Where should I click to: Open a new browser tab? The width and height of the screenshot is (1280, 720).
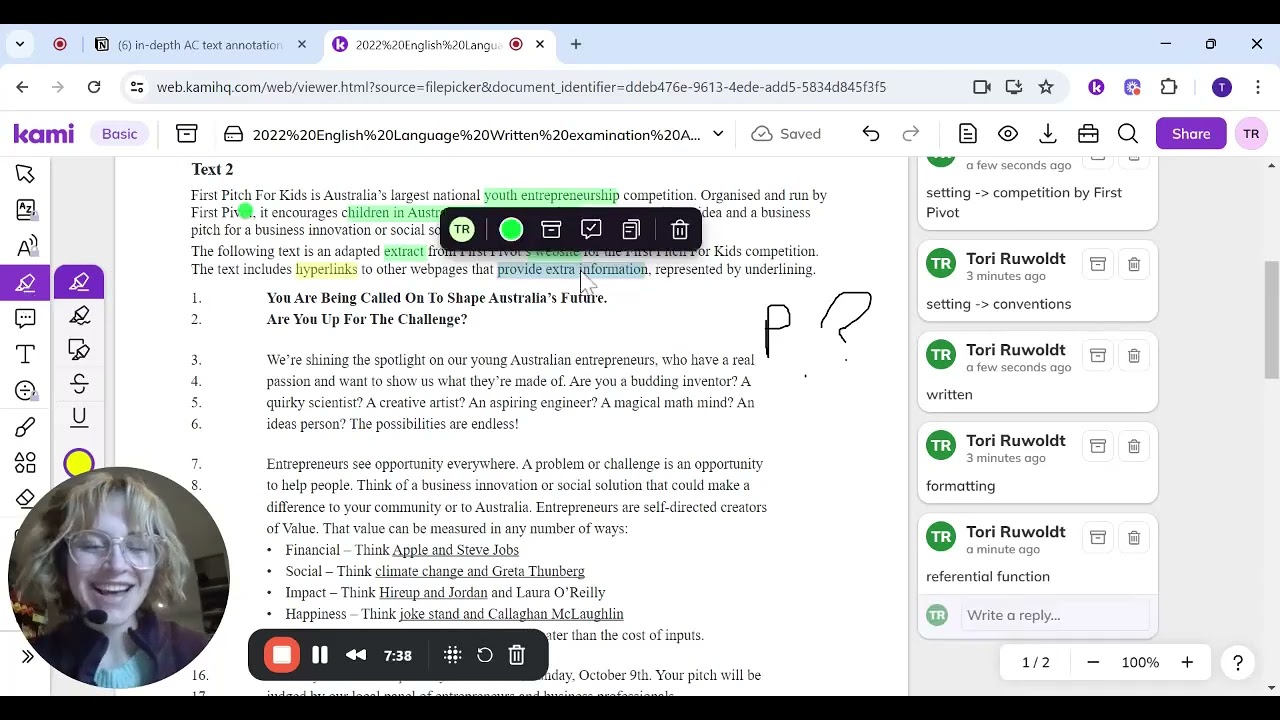(576, 45)
